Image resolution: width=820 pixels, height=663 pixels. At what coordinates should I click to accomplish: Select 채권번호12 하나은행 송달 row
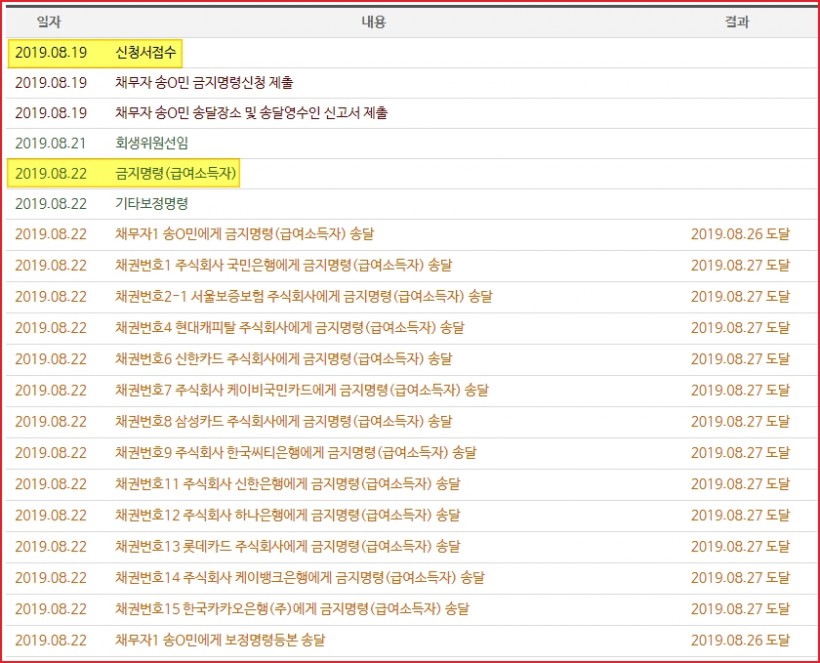(x=412, y=516)
